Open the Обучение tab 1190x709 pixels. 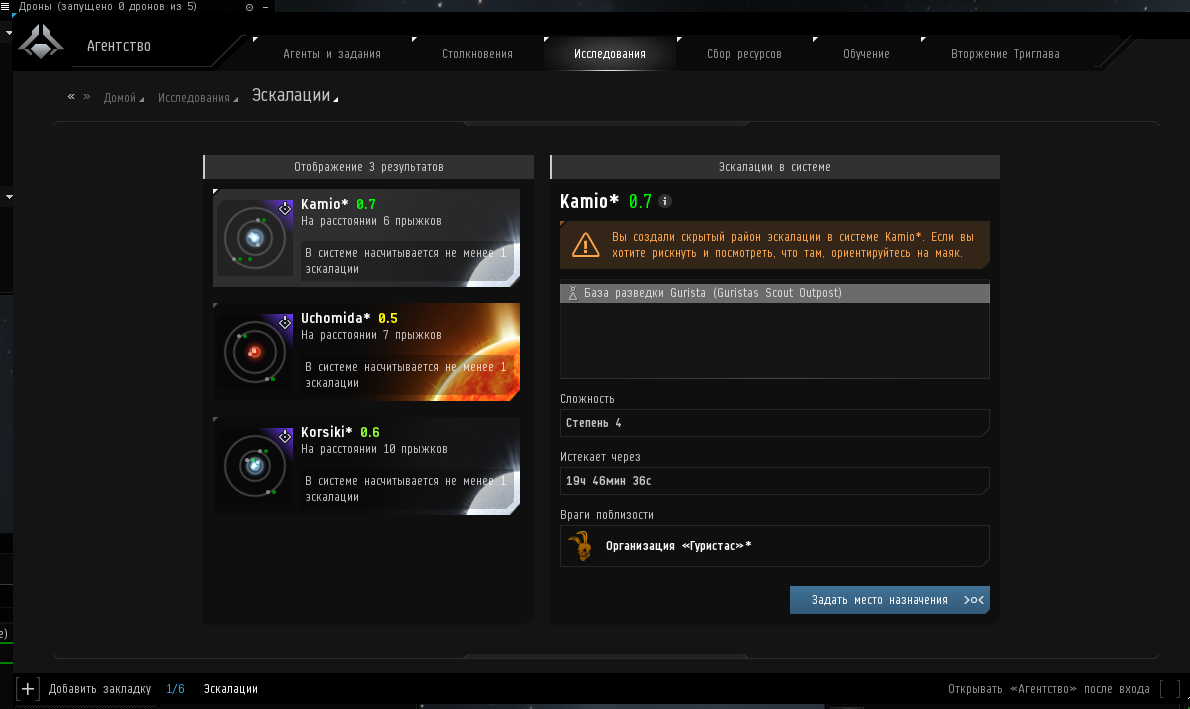pos(866,54)
